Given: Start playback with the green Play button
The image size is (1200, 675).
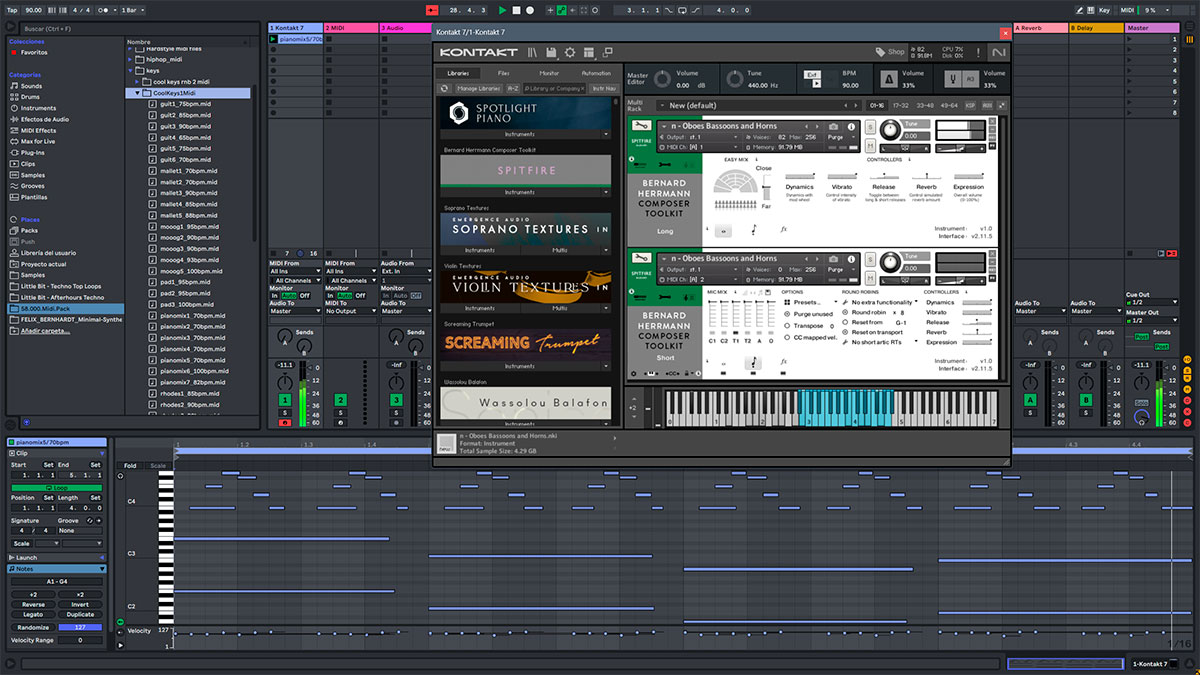Looking at the screenshot, I should (502, 10).
